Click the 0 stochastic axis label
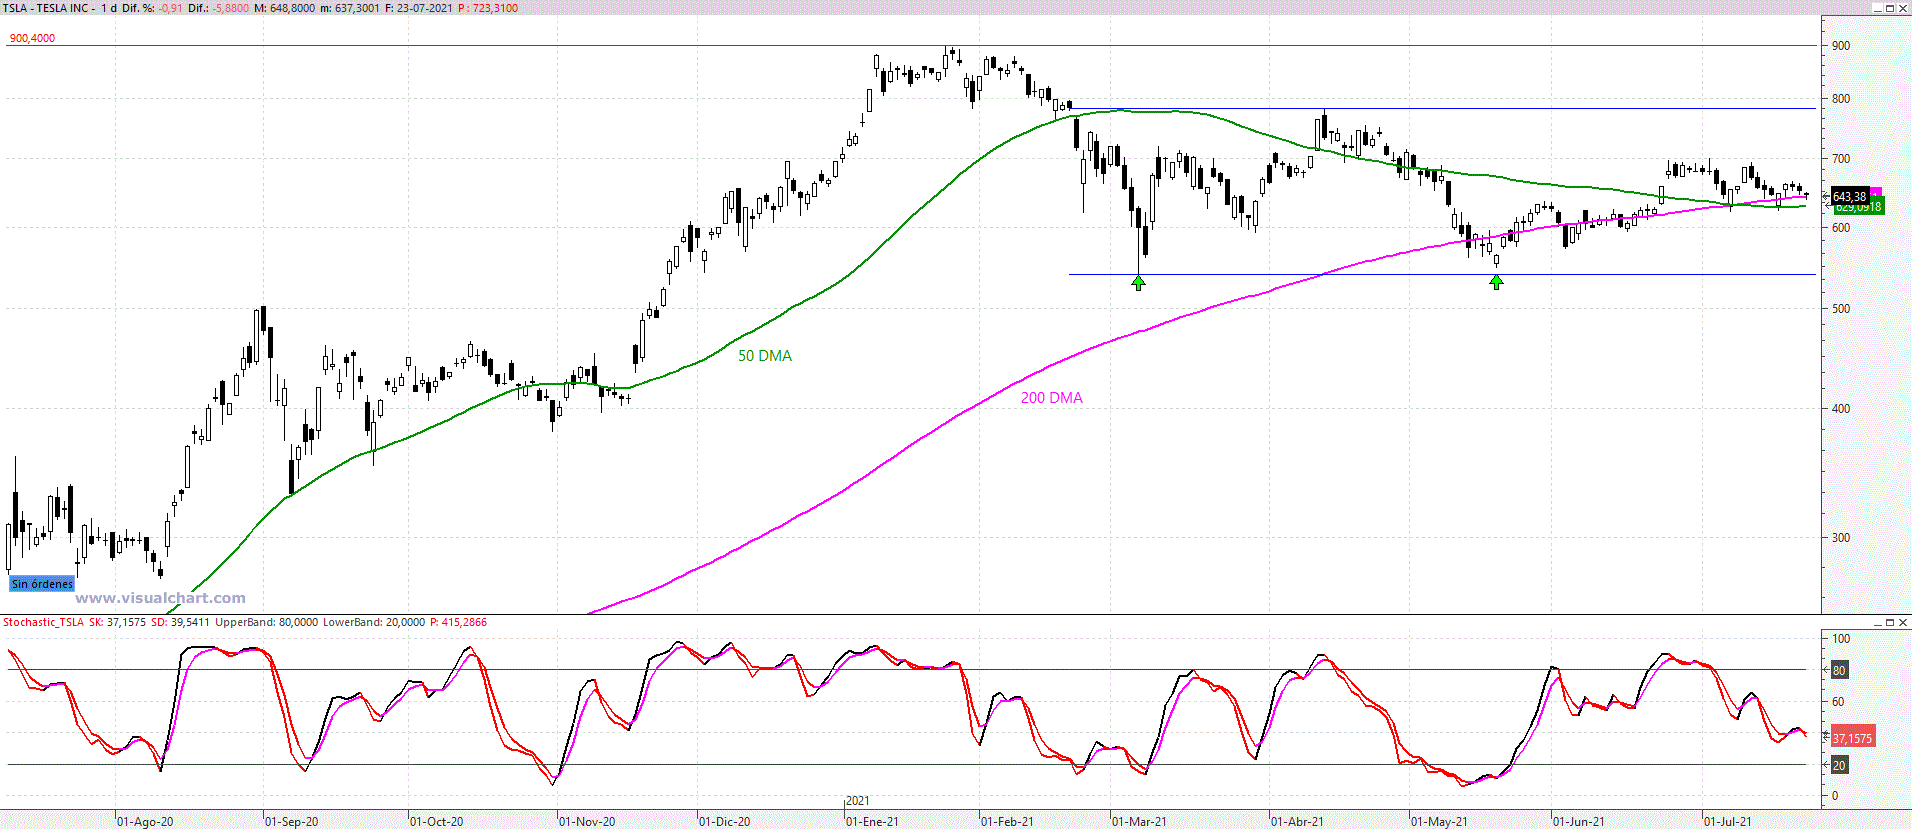1912x829 pixels. coord(1835,796)
